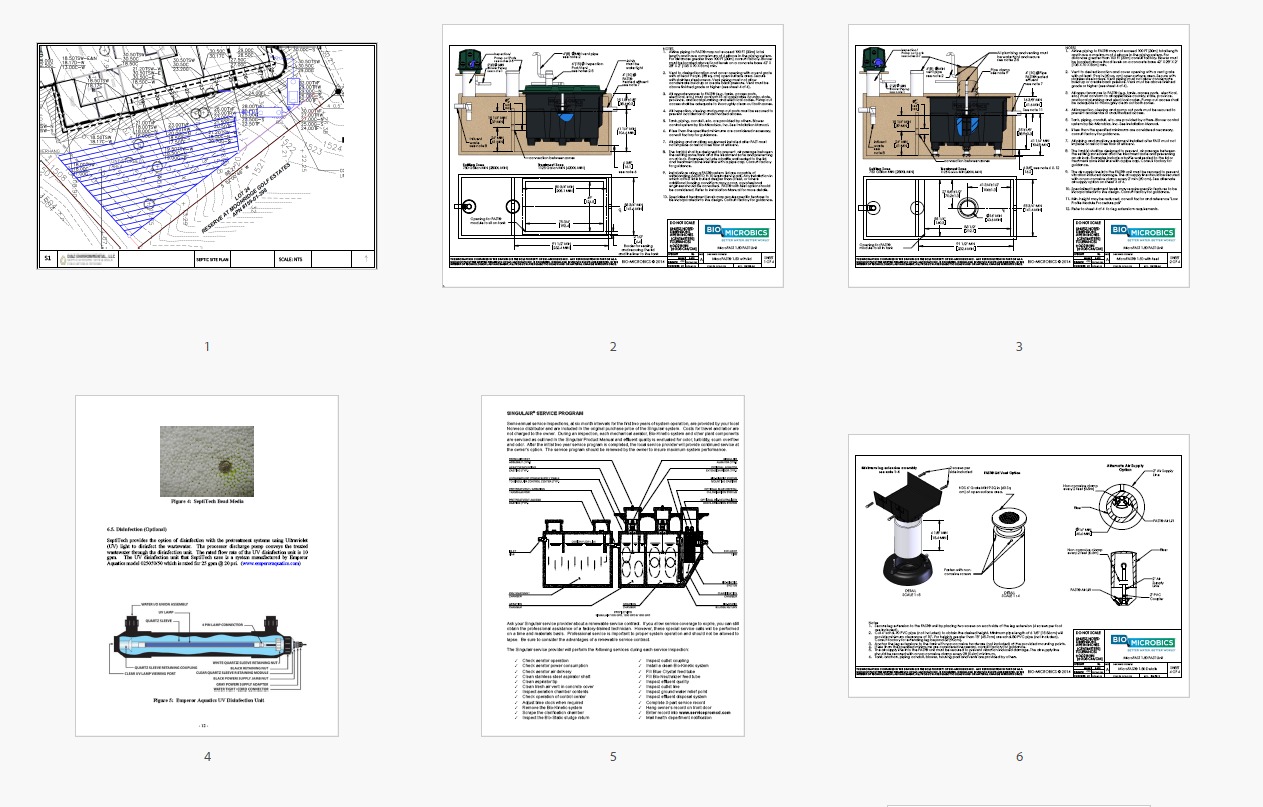Image resolution: width=1263 pixels, height=807 pixels.
Task: Open page 6 thumbnail showing Alternate Air Supply
Action: [1019, 566]
